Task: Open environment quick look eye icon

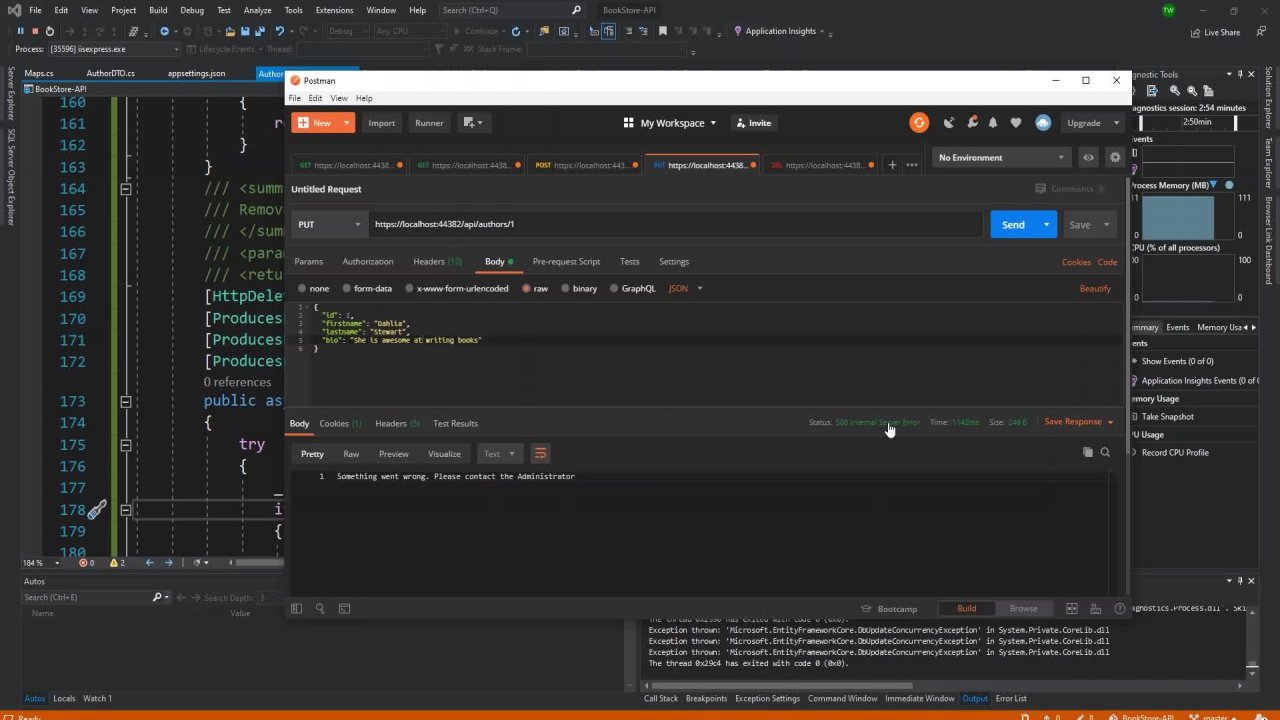Action: tap(1088, 158)
